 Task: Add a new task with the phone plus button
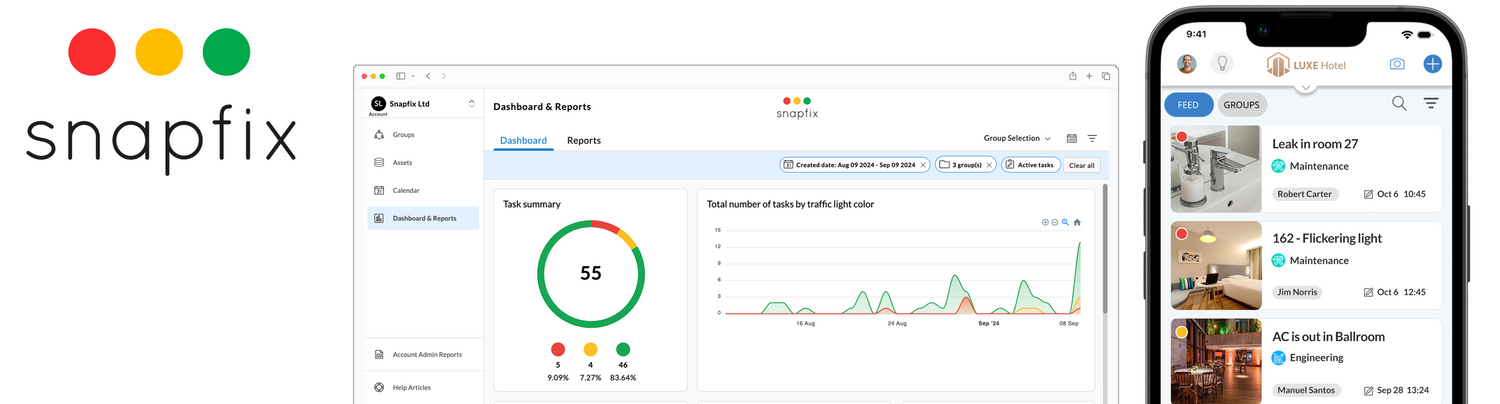pos(1432,64)
